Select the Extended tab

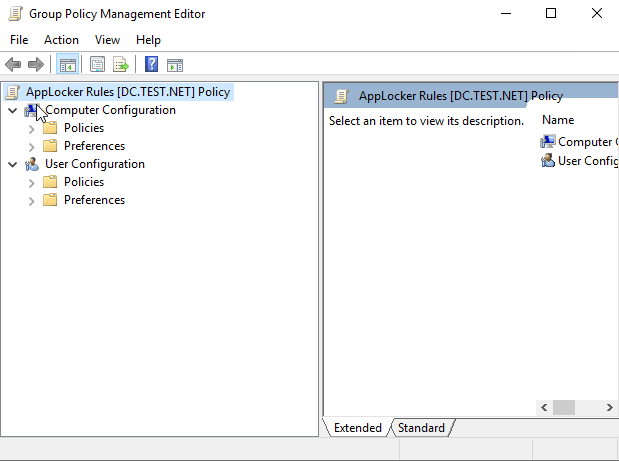coord(357,428)
